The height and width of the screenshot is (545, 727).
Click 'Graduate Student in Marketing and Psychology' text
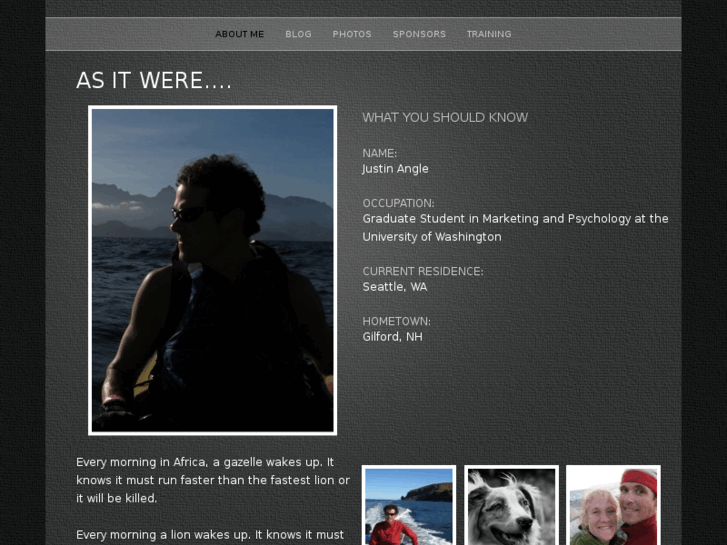pos(497,219)
